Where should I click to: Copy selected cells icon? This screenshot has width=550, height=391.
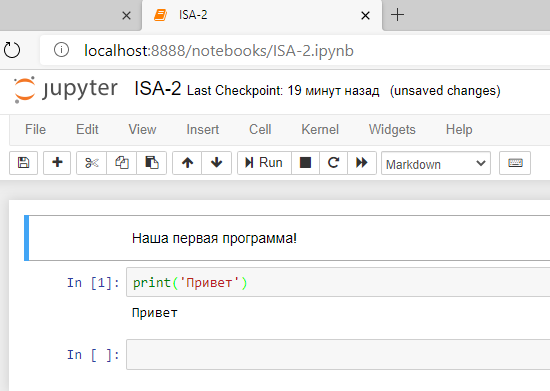pyautogui.click(x=122, y=163)
